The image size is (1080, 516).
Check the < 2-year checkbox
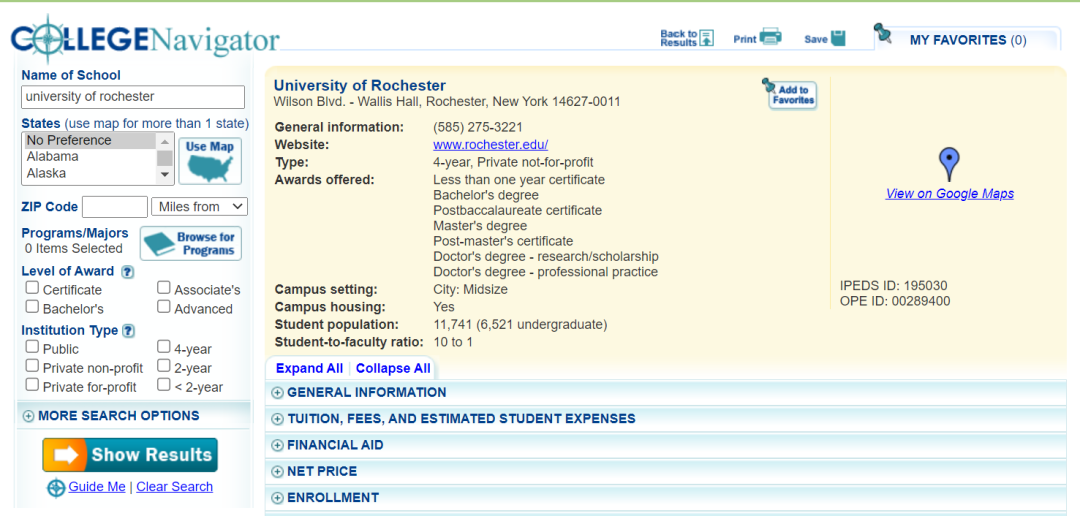163,385
